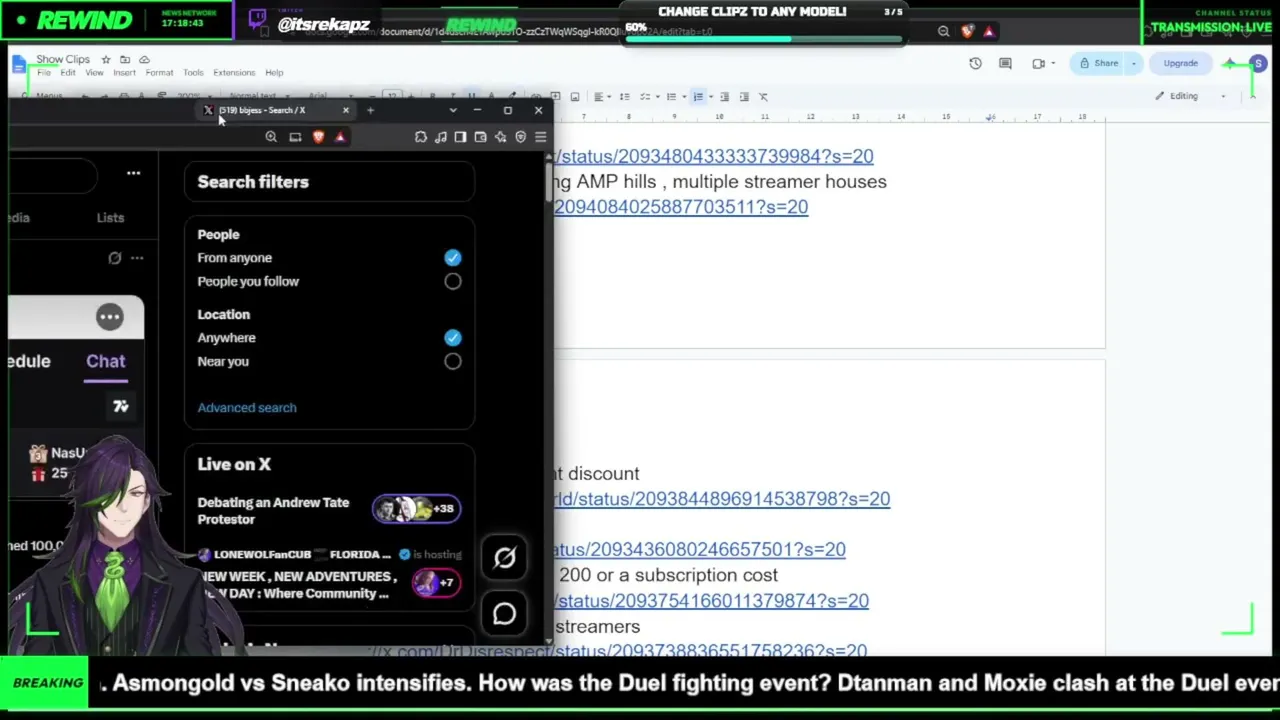
Task: Open the Brave zoom magnifier icon
Action: pyautogui.click(x=271, y=137)
